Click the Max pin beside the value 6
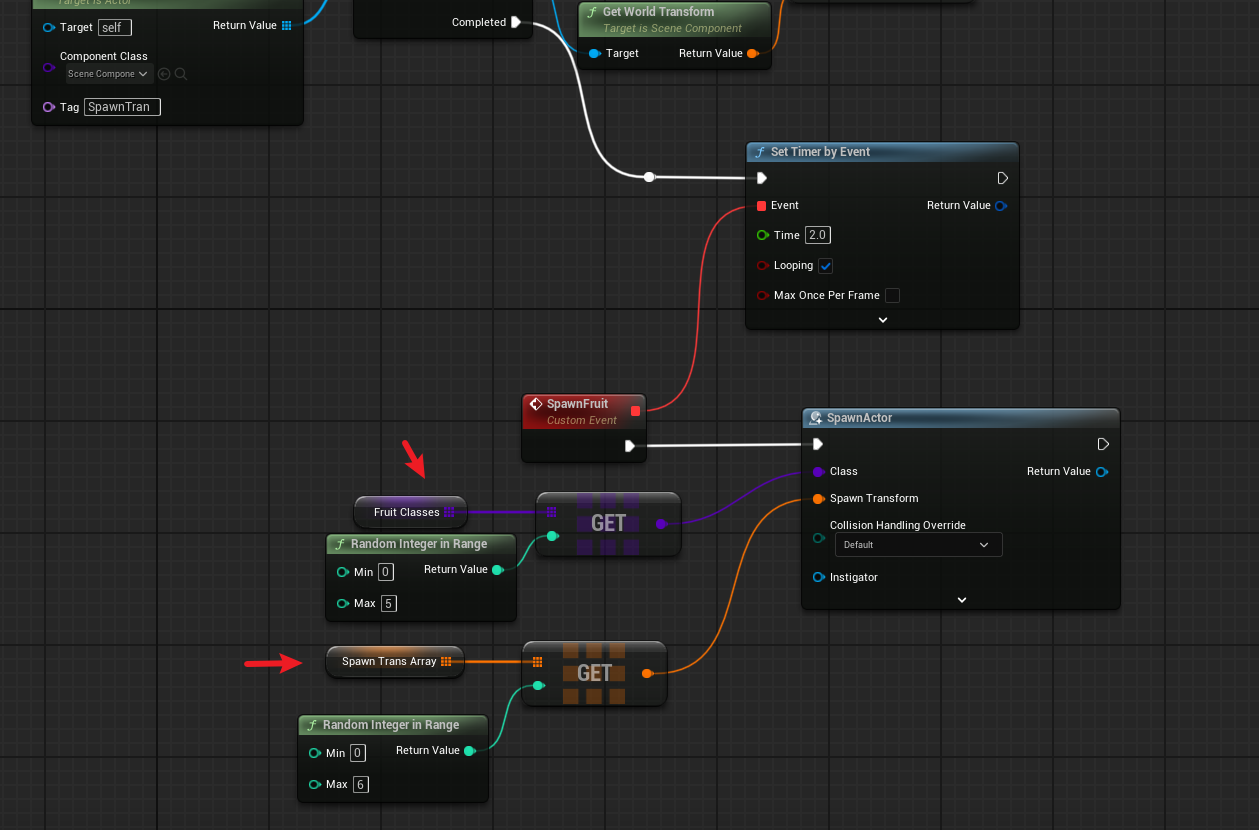This screenshot has width=1259, height=830. (315, 784)
